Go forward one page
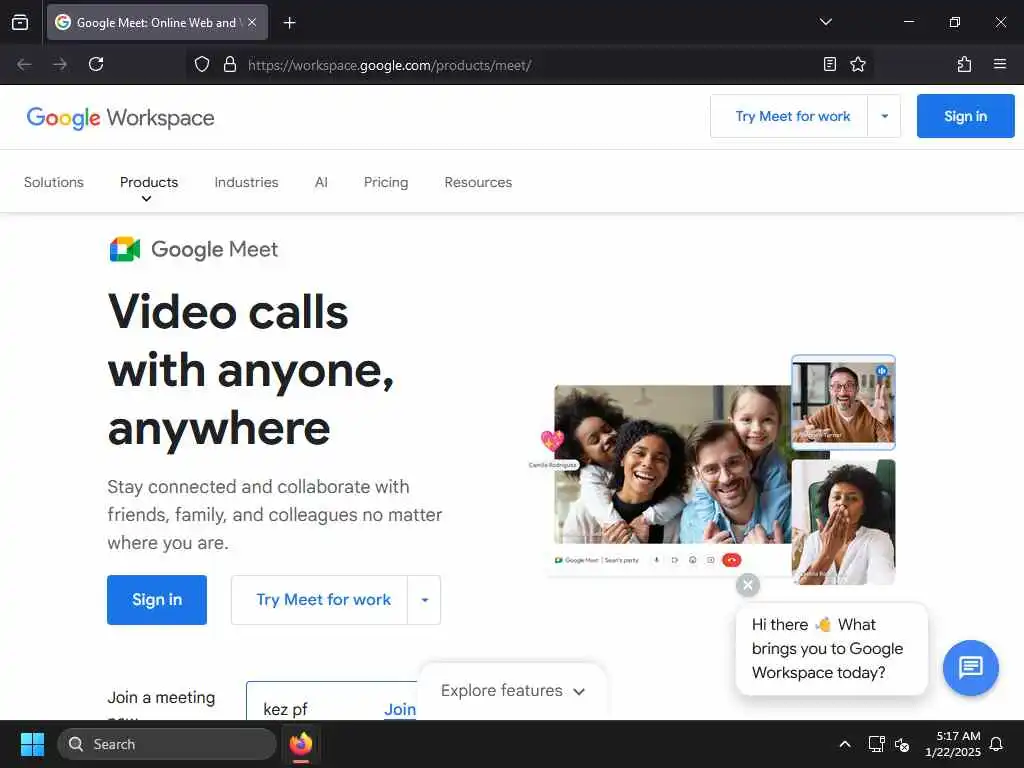The image size is (1024, 768). click(x=60, y=64)
